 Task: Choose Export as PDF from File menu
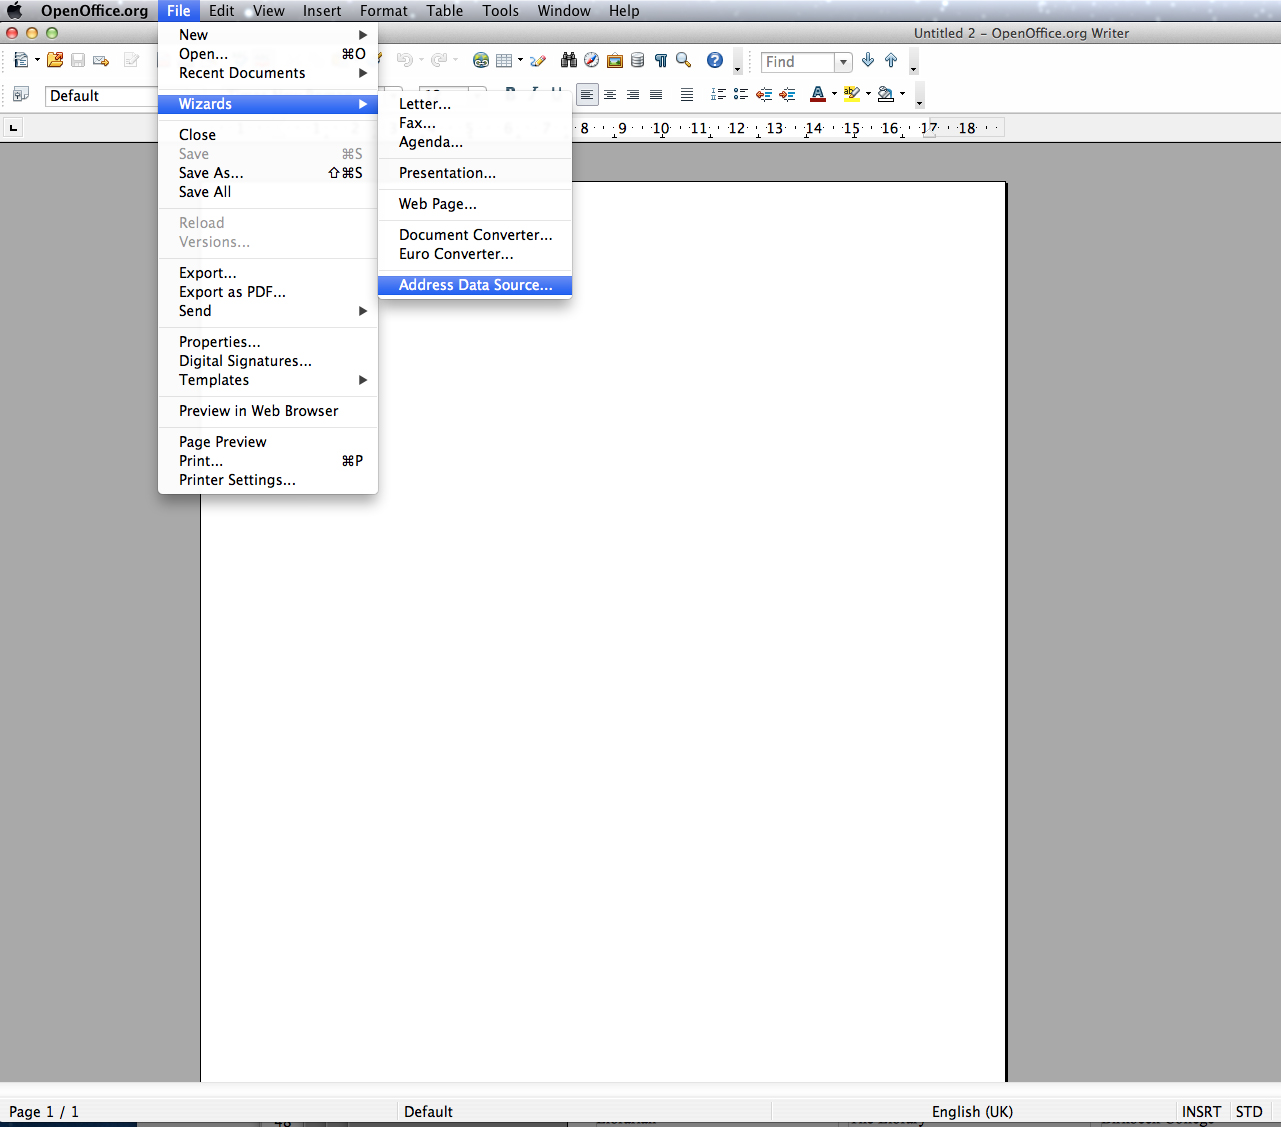(x=231, y=292)
